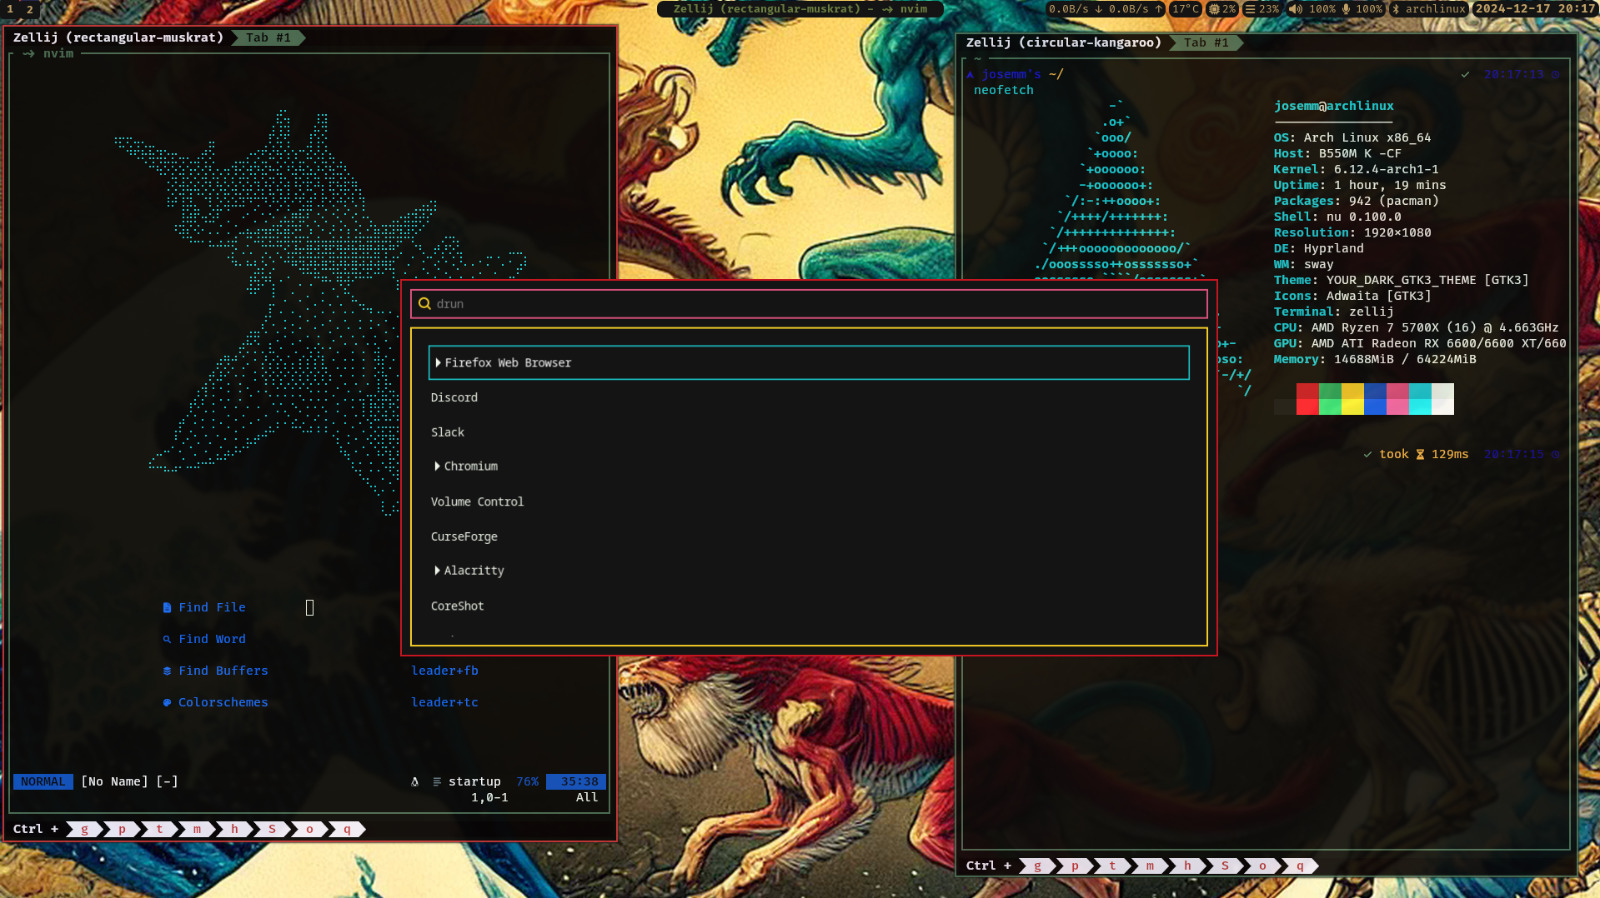
Task: Open Volume Control from the launcher
Action: 477,502
